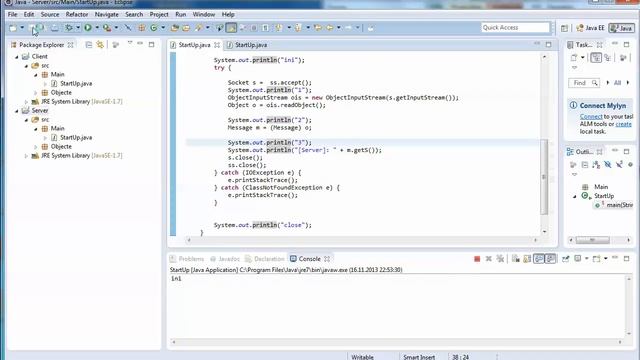640x360 pixels.
Task: Click Collapse All icon in Outline view
Action: coord(585,164)
